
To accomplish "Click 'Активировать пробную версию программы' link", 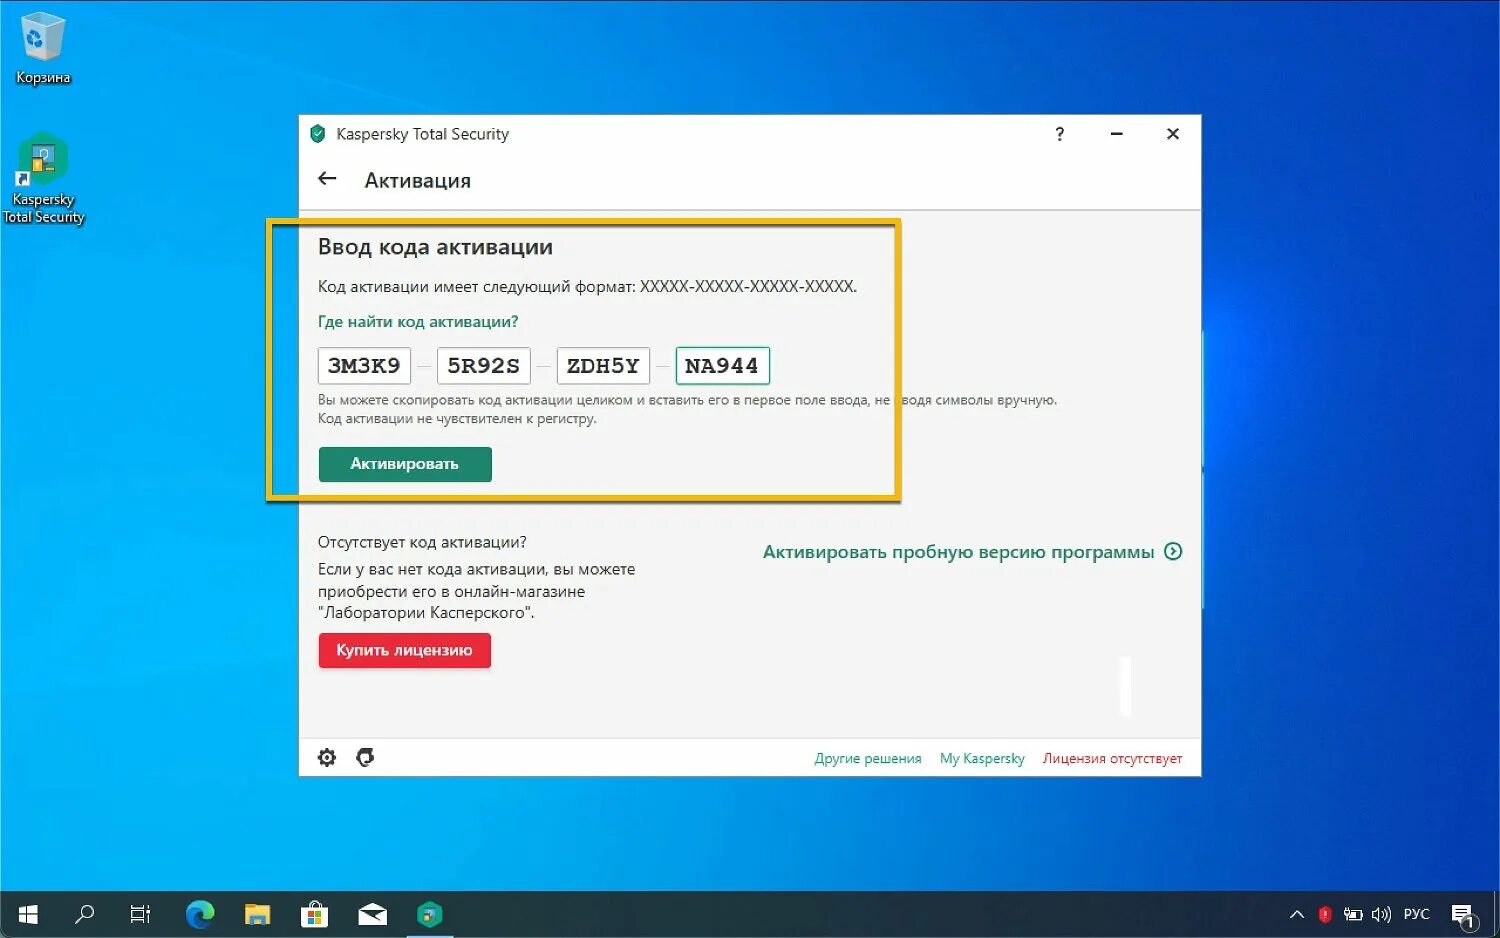I will click(958, 552).
